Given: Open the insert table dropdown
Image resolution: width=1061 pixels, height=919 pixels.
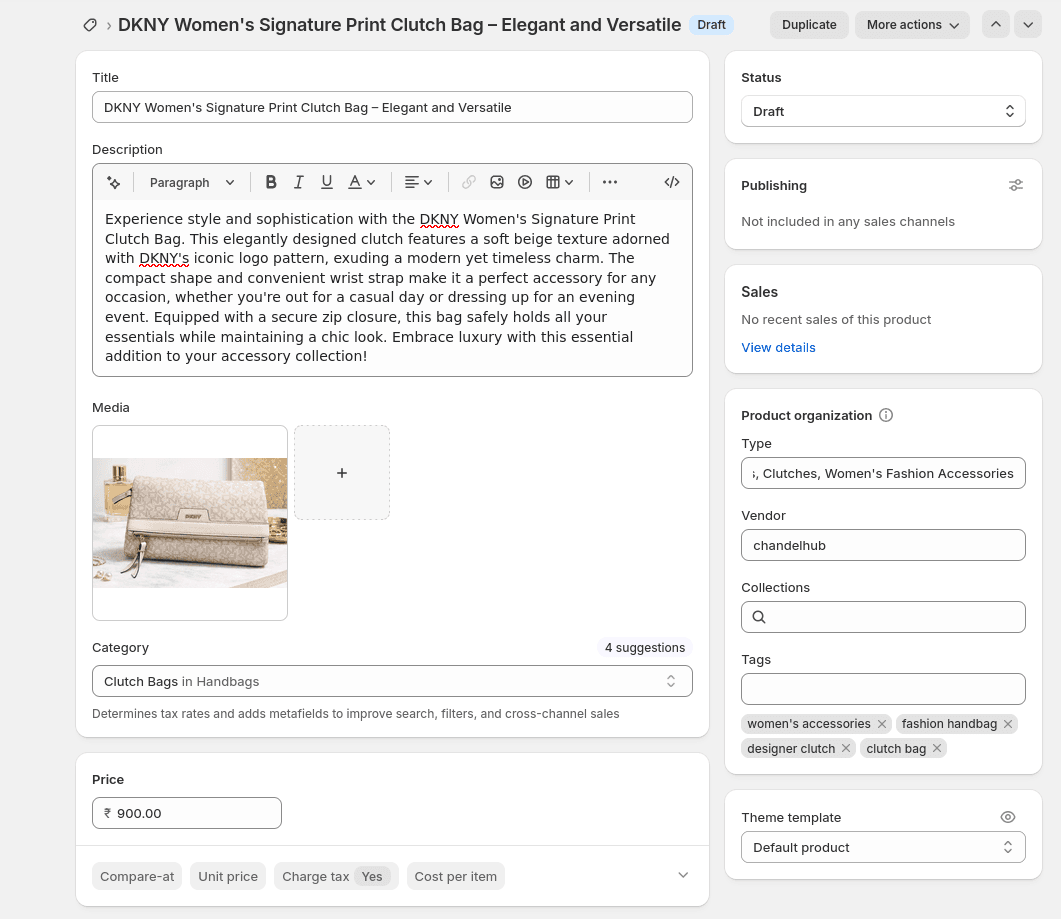Looking at the screenshot, I should click(x=560, y=182).
